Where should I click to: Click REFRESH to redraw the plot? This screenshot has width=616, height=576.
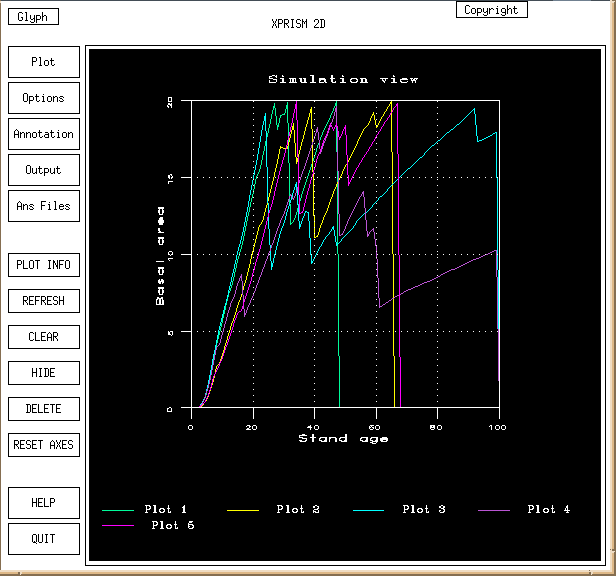click(44, 301)
